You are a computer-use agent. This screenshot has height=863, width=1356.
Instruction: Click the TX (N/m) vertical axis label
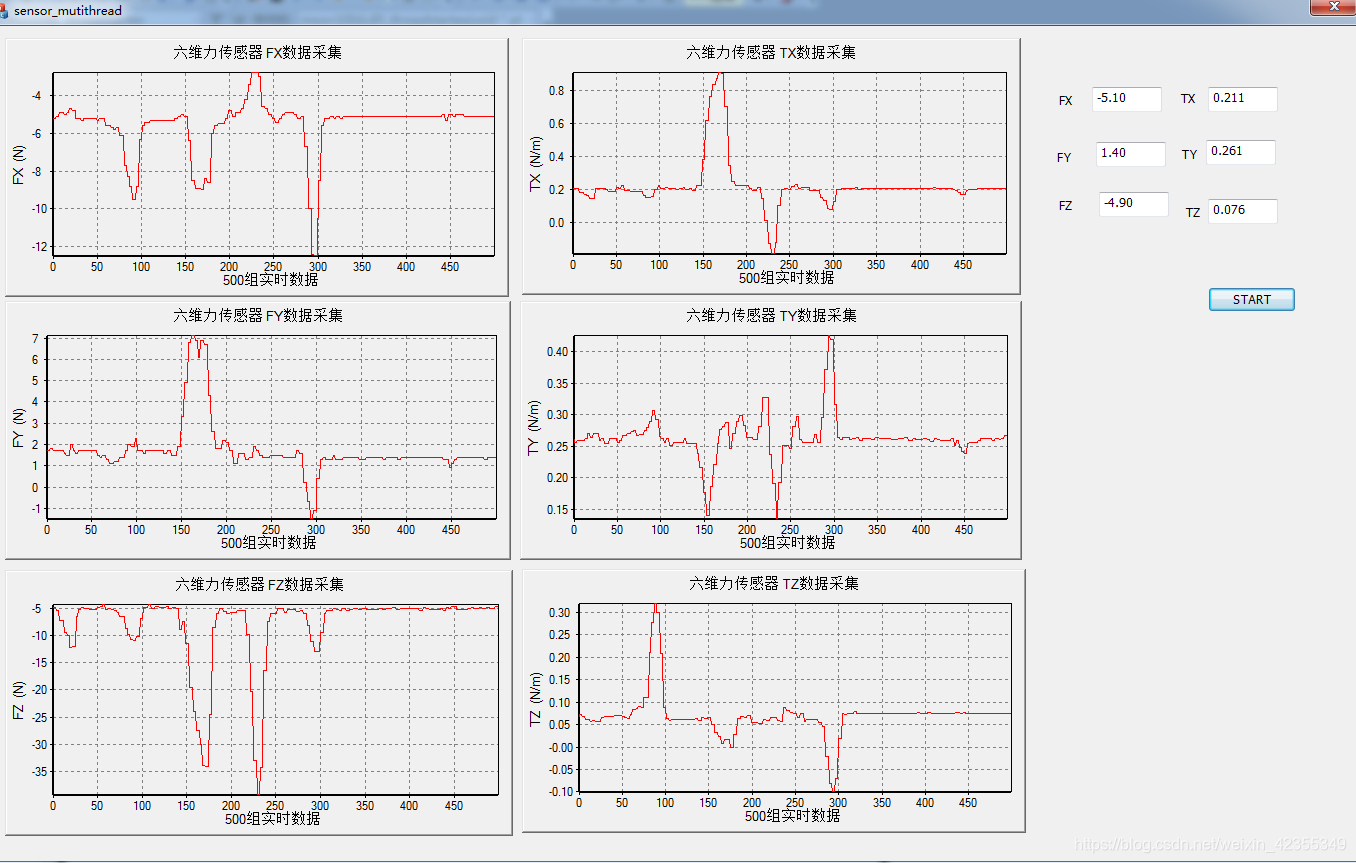coord(535,165)
